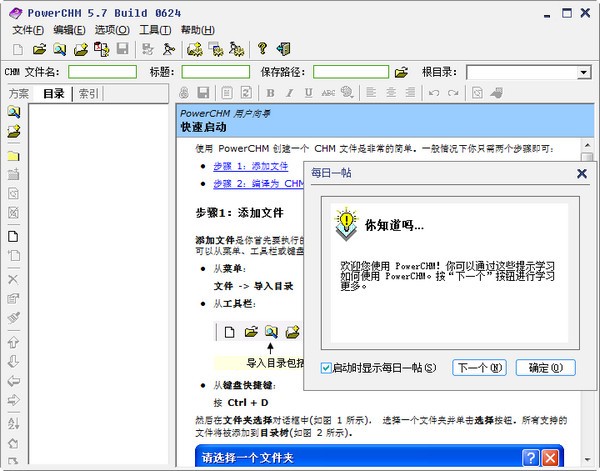Image resolution: width=600 pixels, height=471 pixels.
Task: Switch to the 索引 tab
Action: [88, 93]
